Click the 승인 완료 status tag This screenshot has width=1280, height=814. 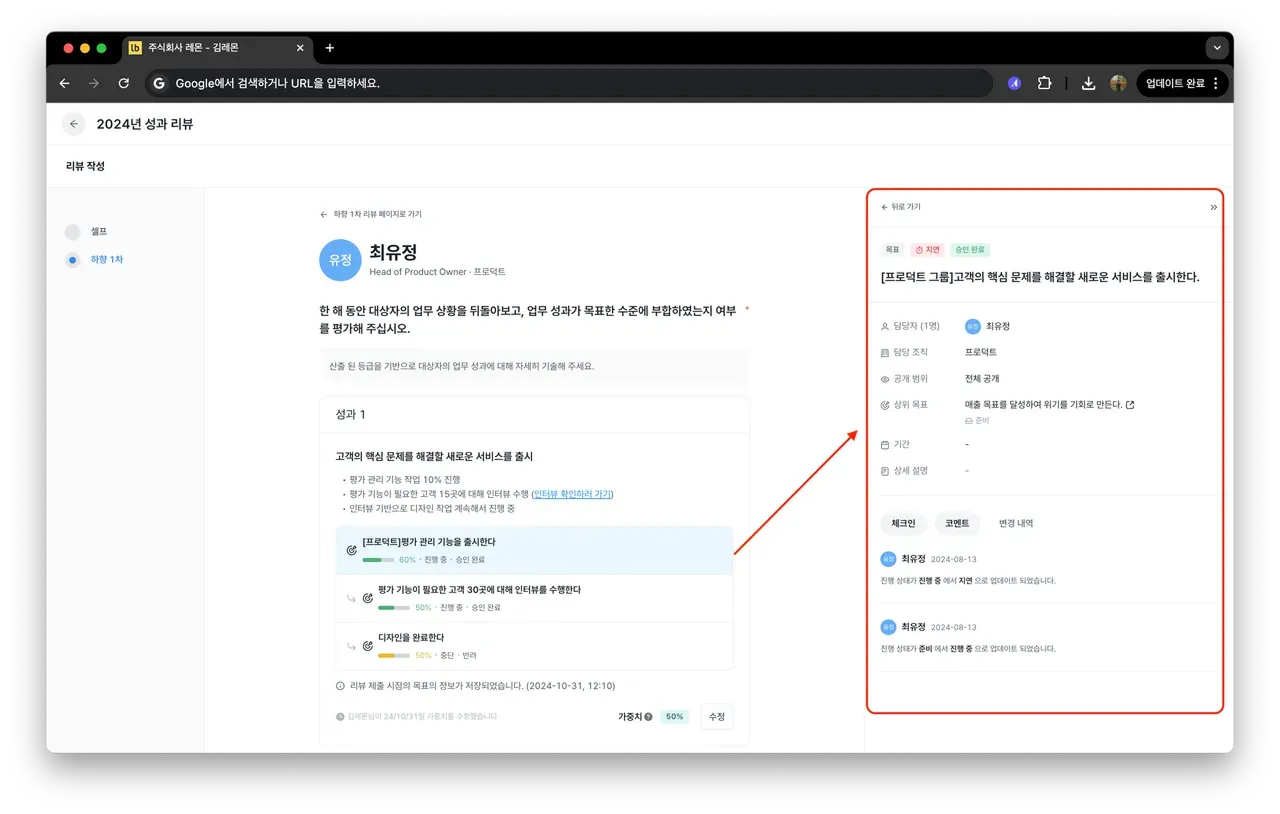click(x=970, y=250)
